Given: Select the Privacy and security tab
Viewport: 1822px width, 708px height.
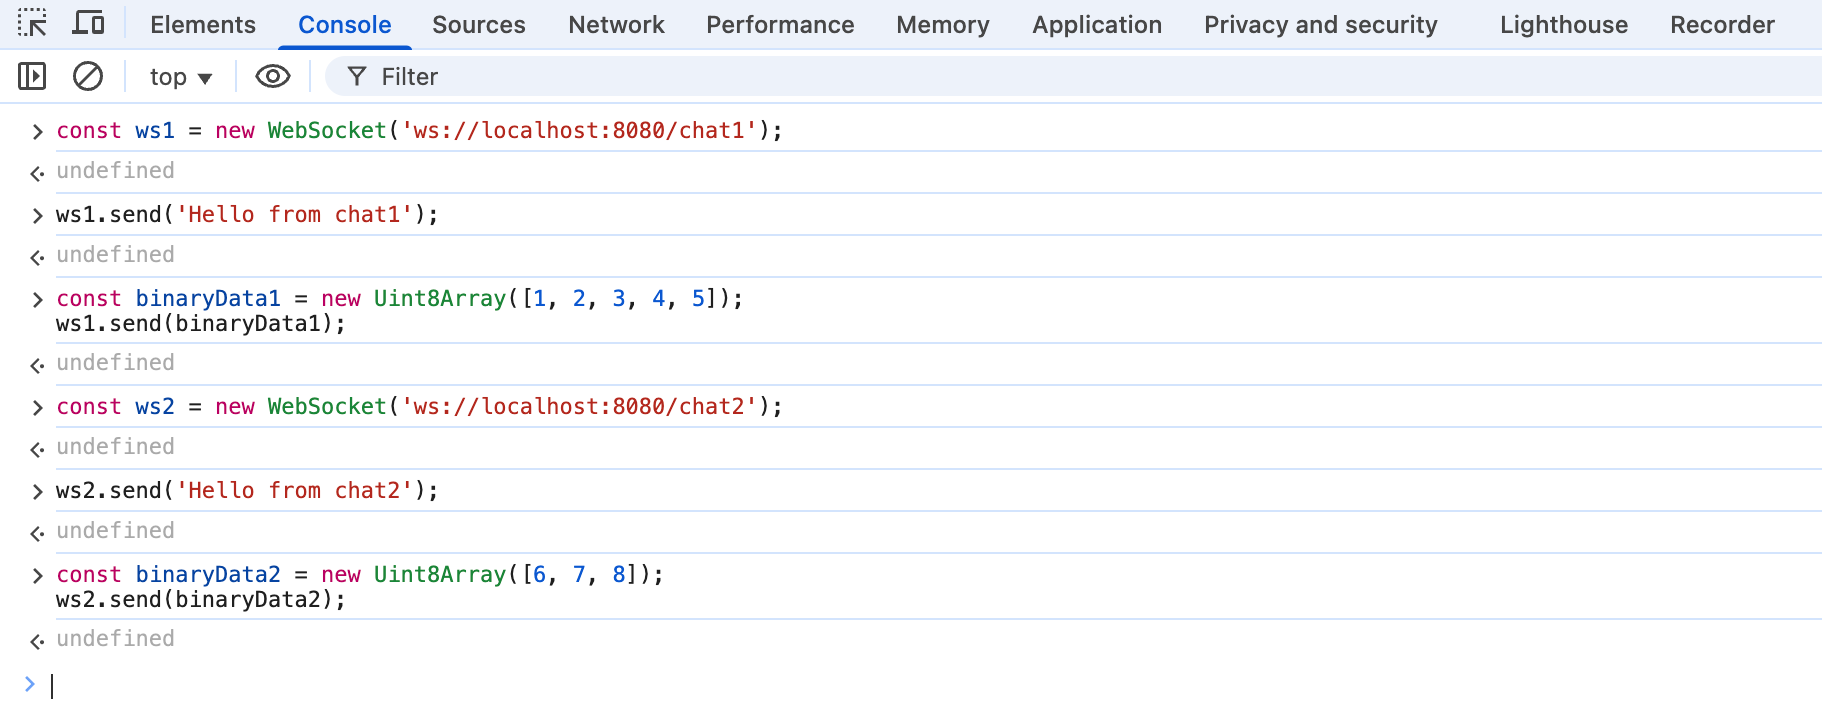Looking at the screenshot, I should [1320, 25].
